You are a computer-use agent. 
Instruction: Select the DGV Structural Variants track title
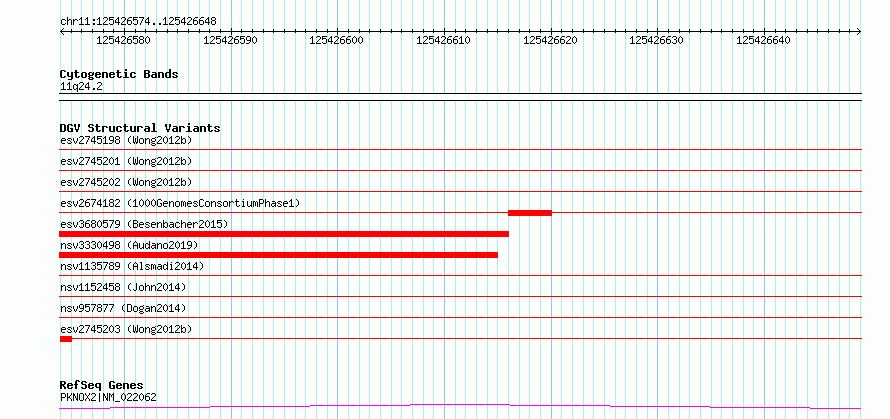(x=140, y=128)
